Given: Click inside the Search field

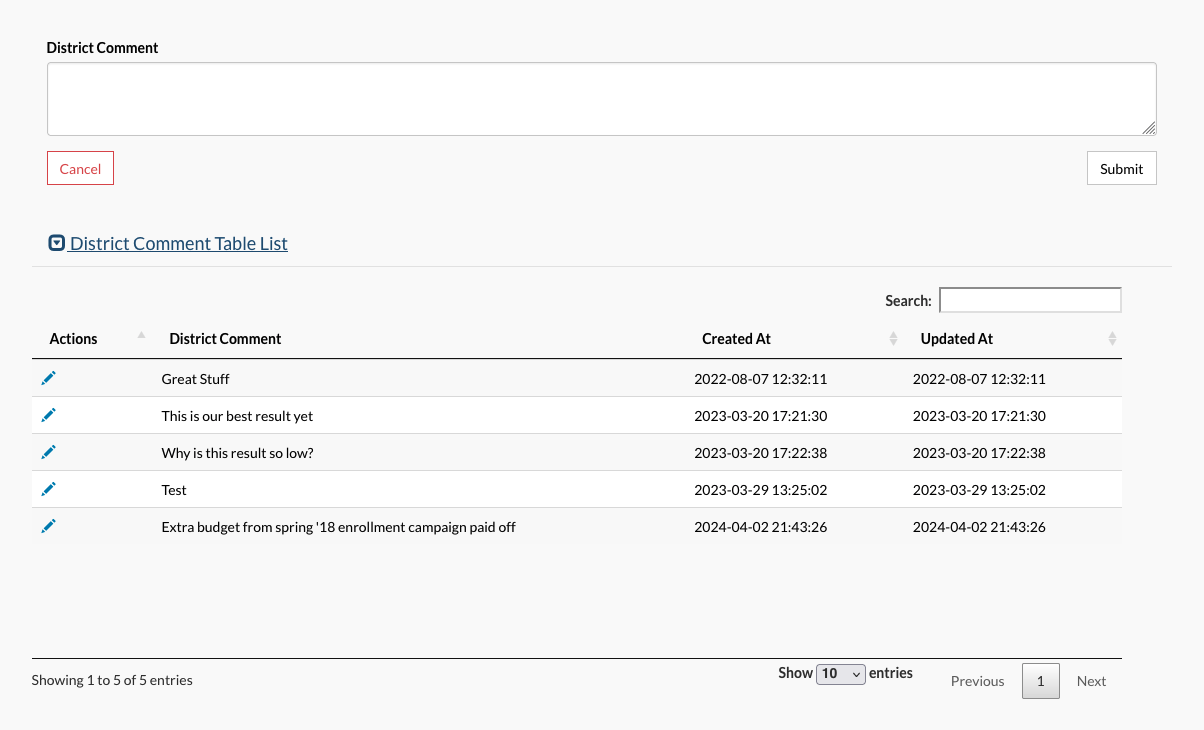Looking at the screenshot, I should point(1030,299).
